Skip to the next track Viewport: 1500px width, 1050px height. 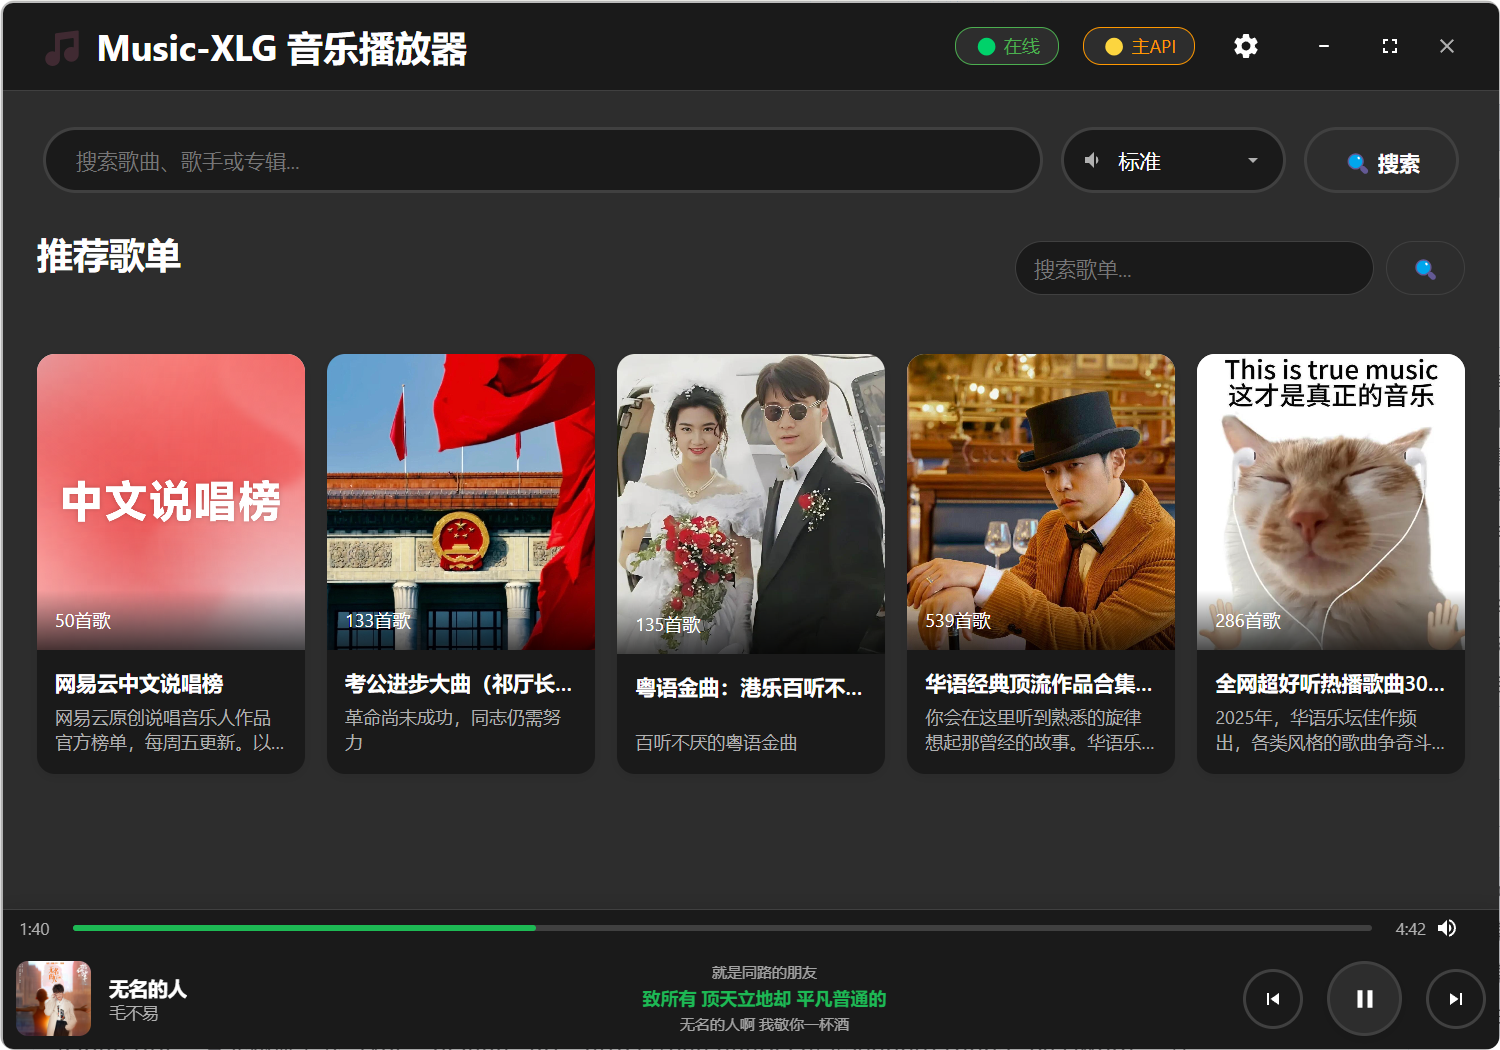(1455, 998)
